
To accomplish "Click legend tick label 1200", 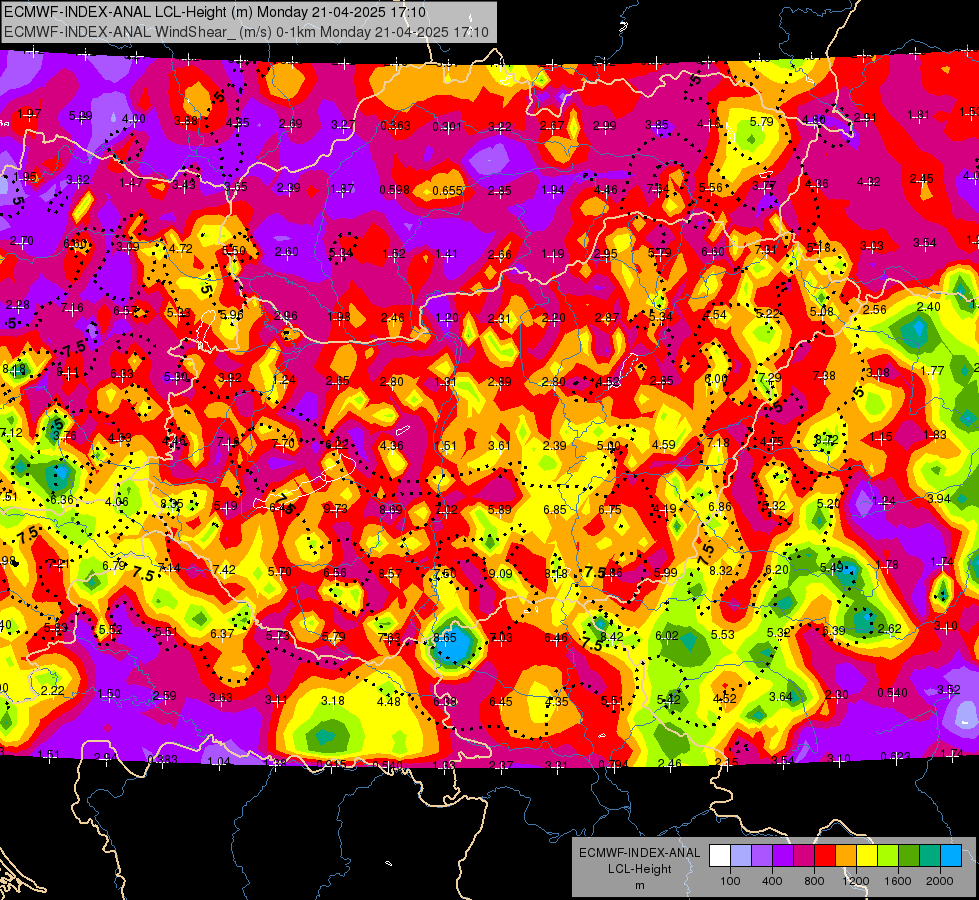I will point(855,881).
